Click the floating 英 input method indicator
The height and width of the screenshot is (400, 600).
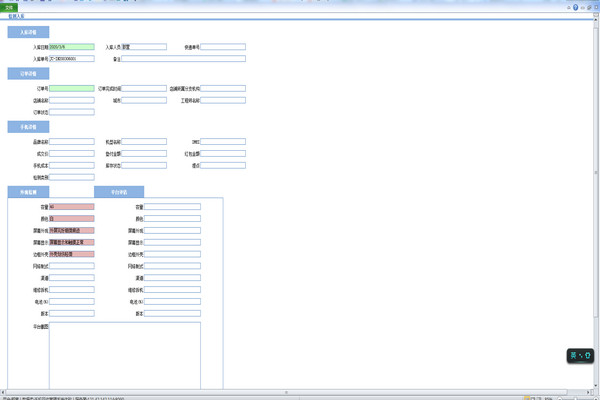tap(580, 356)
